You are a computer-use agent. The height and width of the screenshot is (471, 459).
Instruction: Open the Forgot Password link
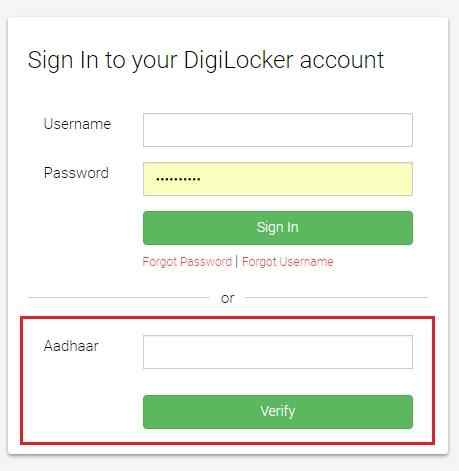[x=187, y=262]
